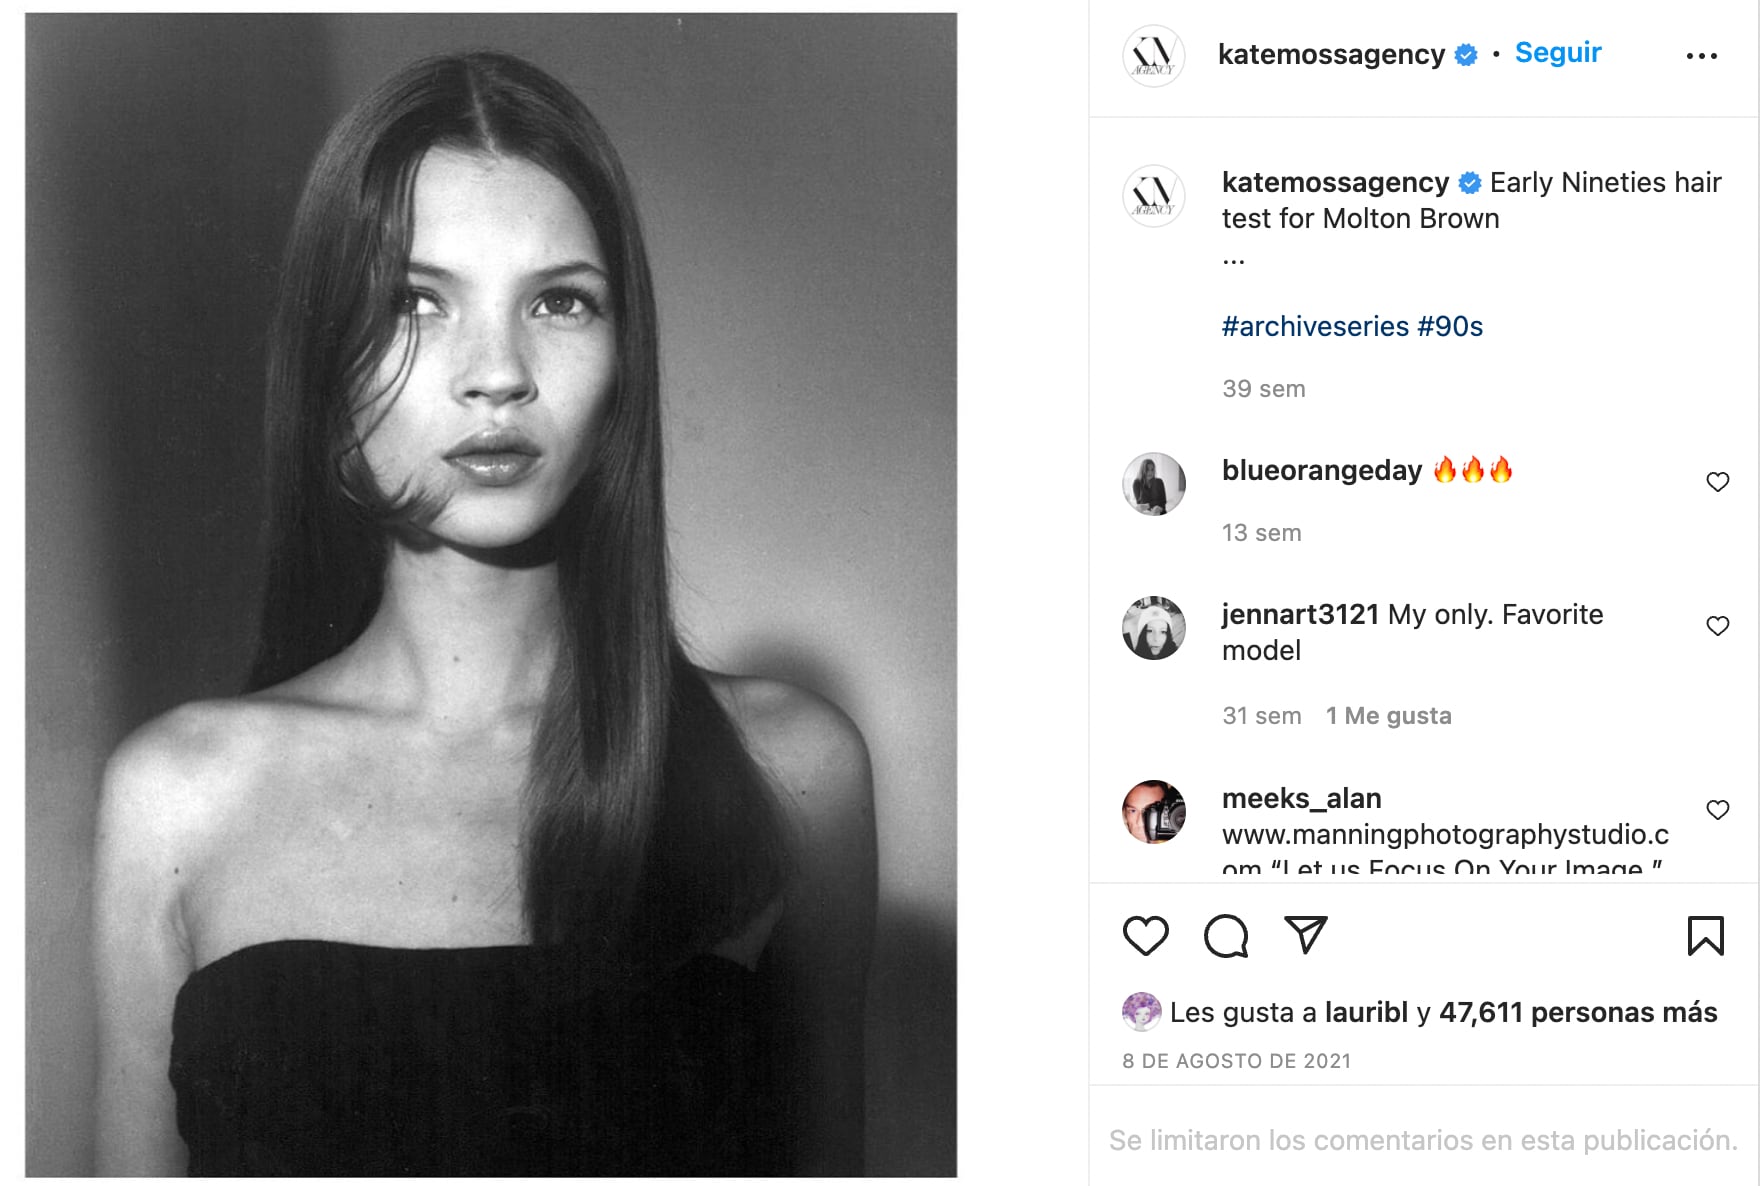Click the katemossagency verified badge

pyautogui.click(x=1463, y=54)
